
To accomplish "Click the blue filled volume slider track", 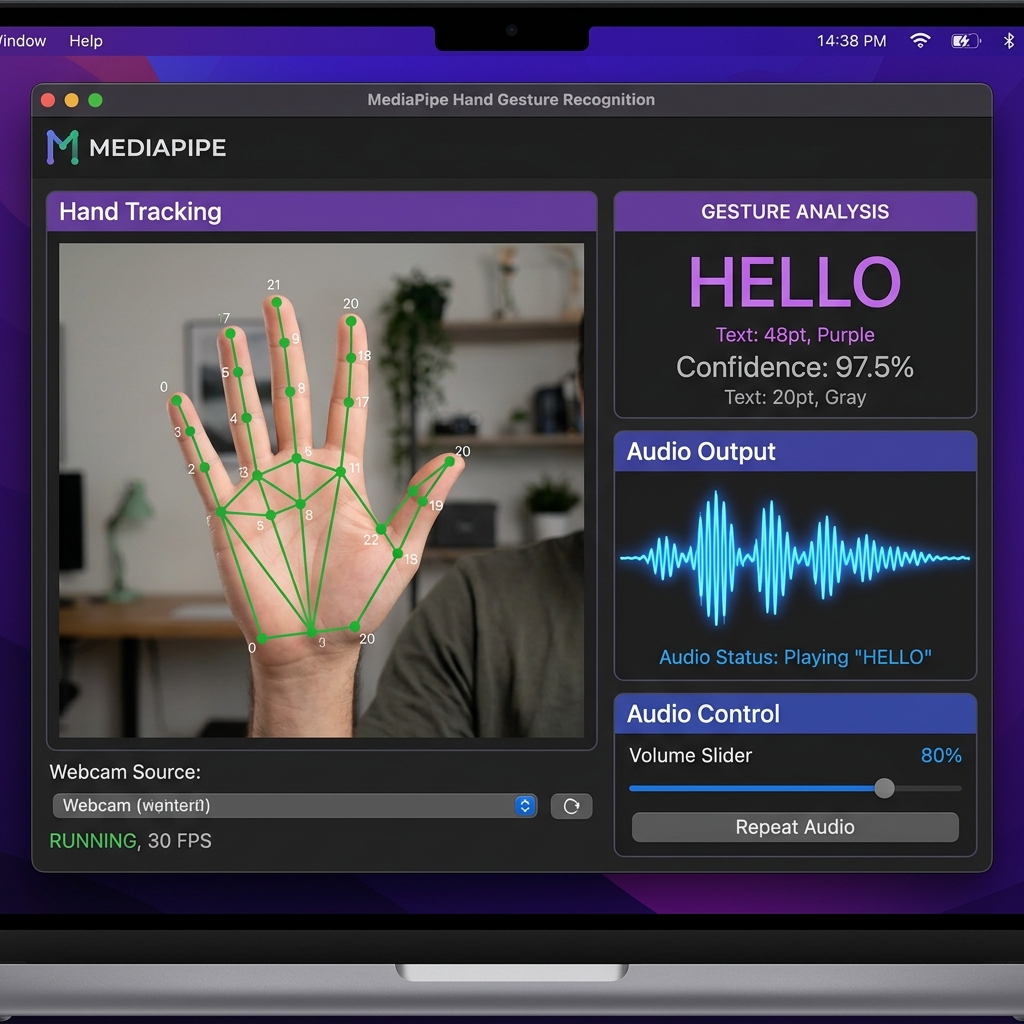I will tap(752, 788).
